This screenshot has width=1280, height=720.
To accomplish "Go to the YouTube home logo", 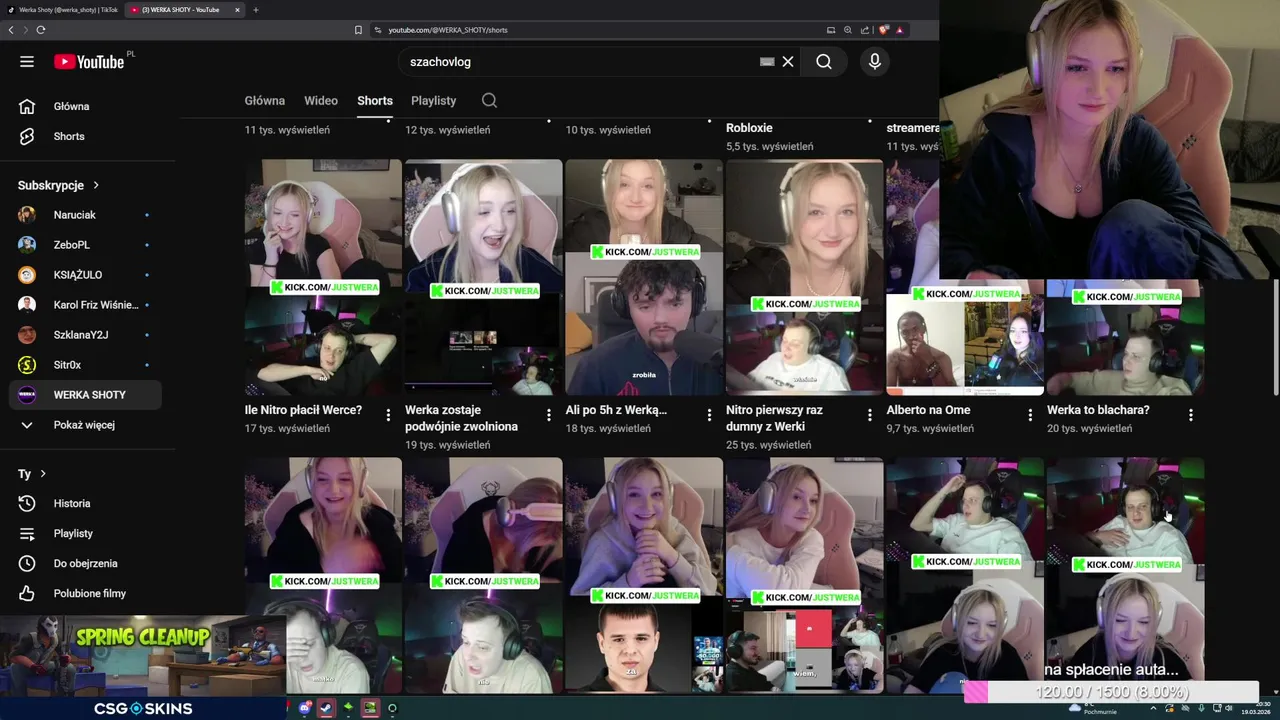I will [x=89, y=62].
